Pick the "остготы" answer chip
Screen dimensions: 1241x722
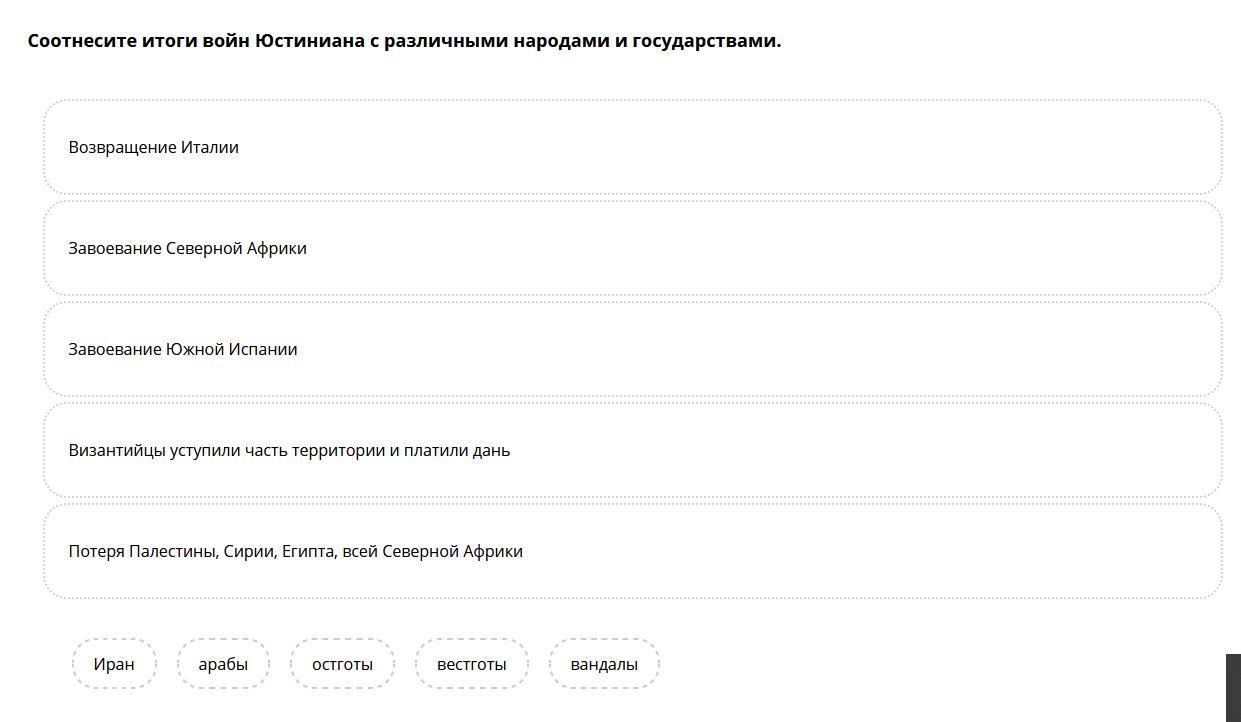tap(342, 664)
